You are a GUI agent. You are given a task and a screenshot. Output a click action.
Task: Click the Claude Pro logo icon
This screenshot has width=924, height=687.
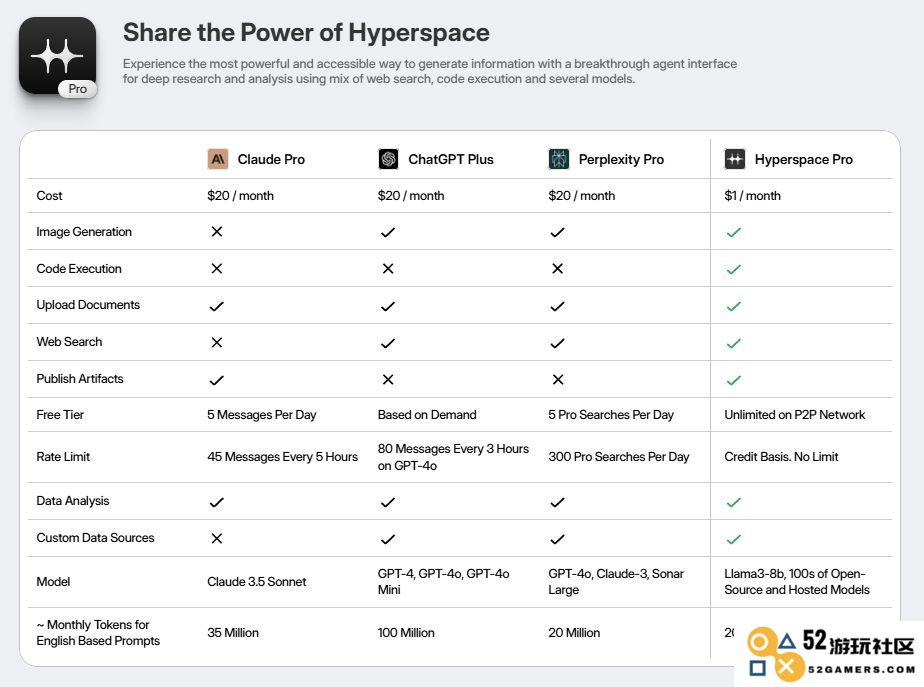tap(217, 159)
